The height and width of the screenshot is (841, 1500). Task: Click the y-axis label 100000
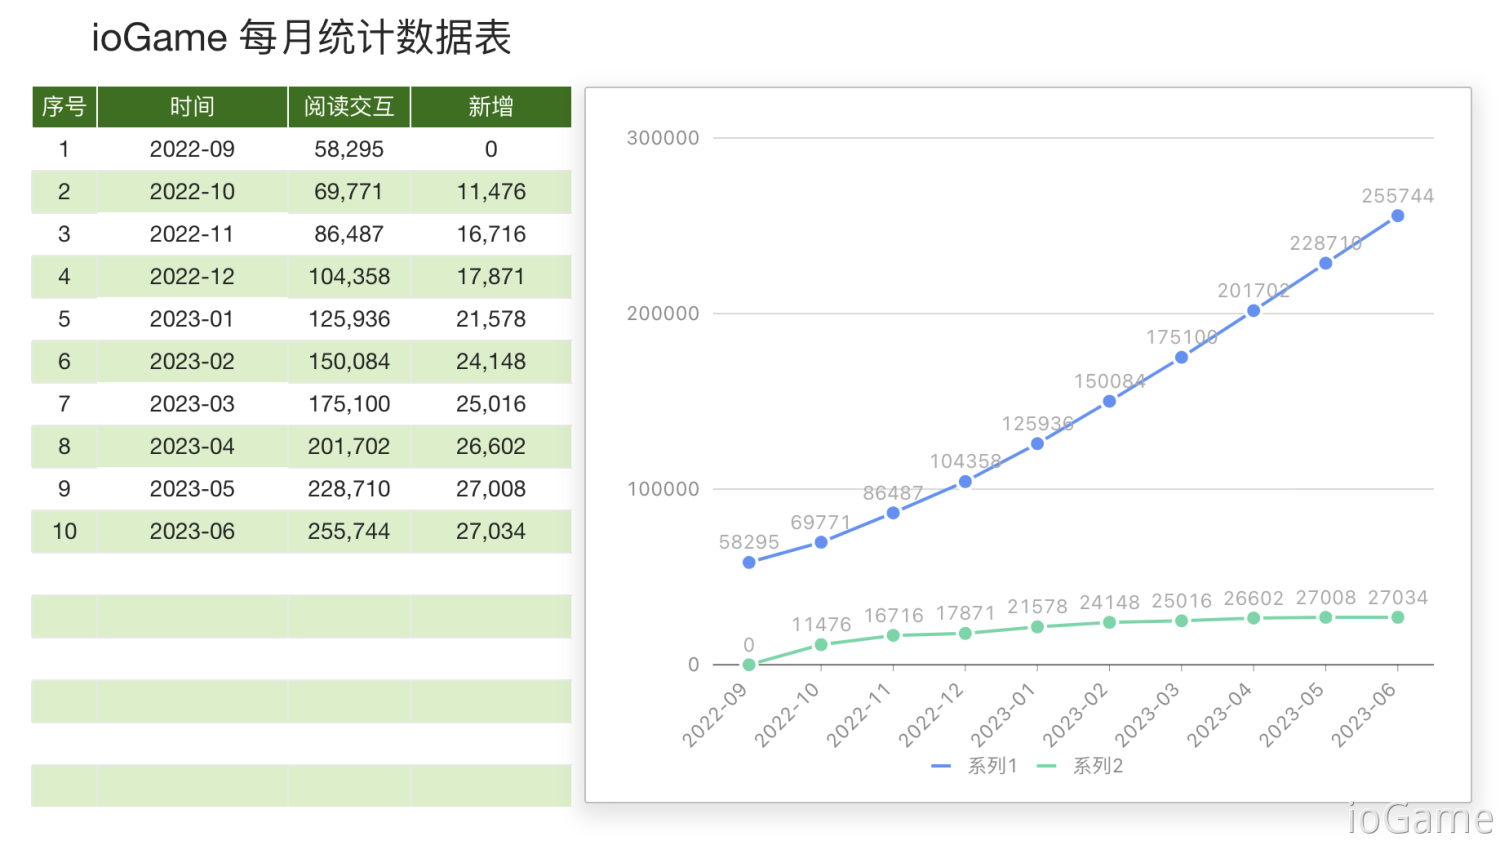point(663,489)
